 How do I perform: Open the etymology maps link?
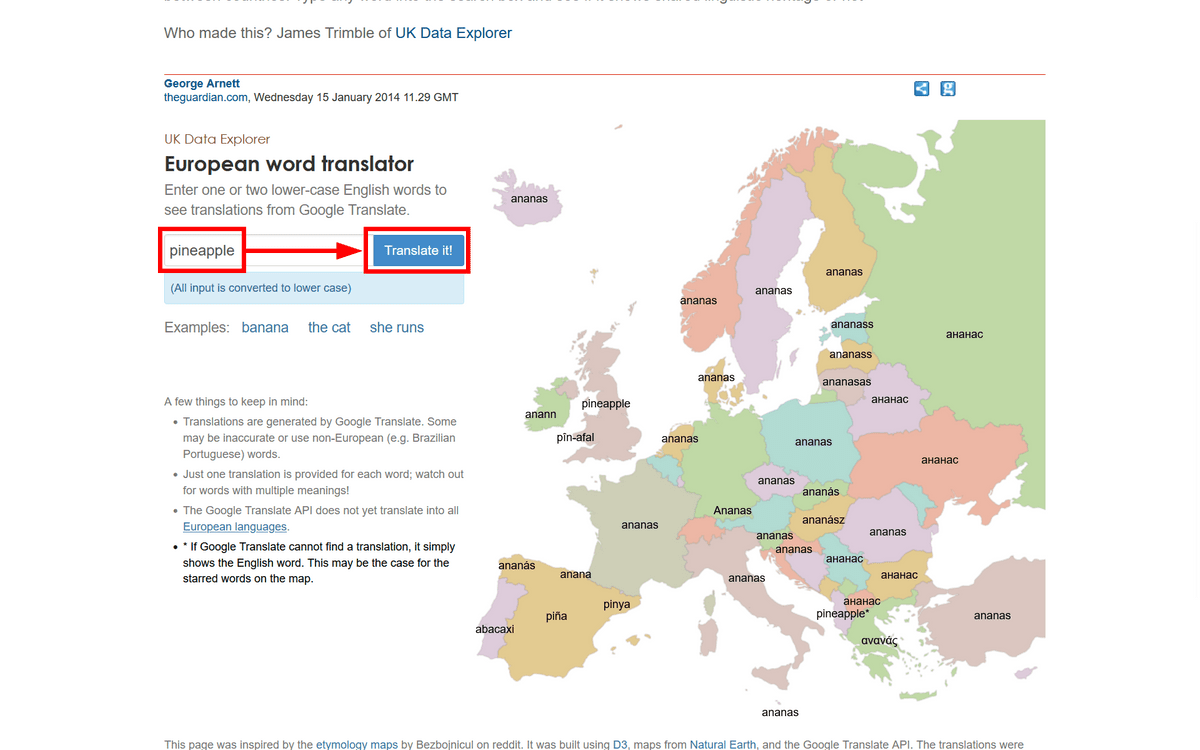click(x=357, y=745)
